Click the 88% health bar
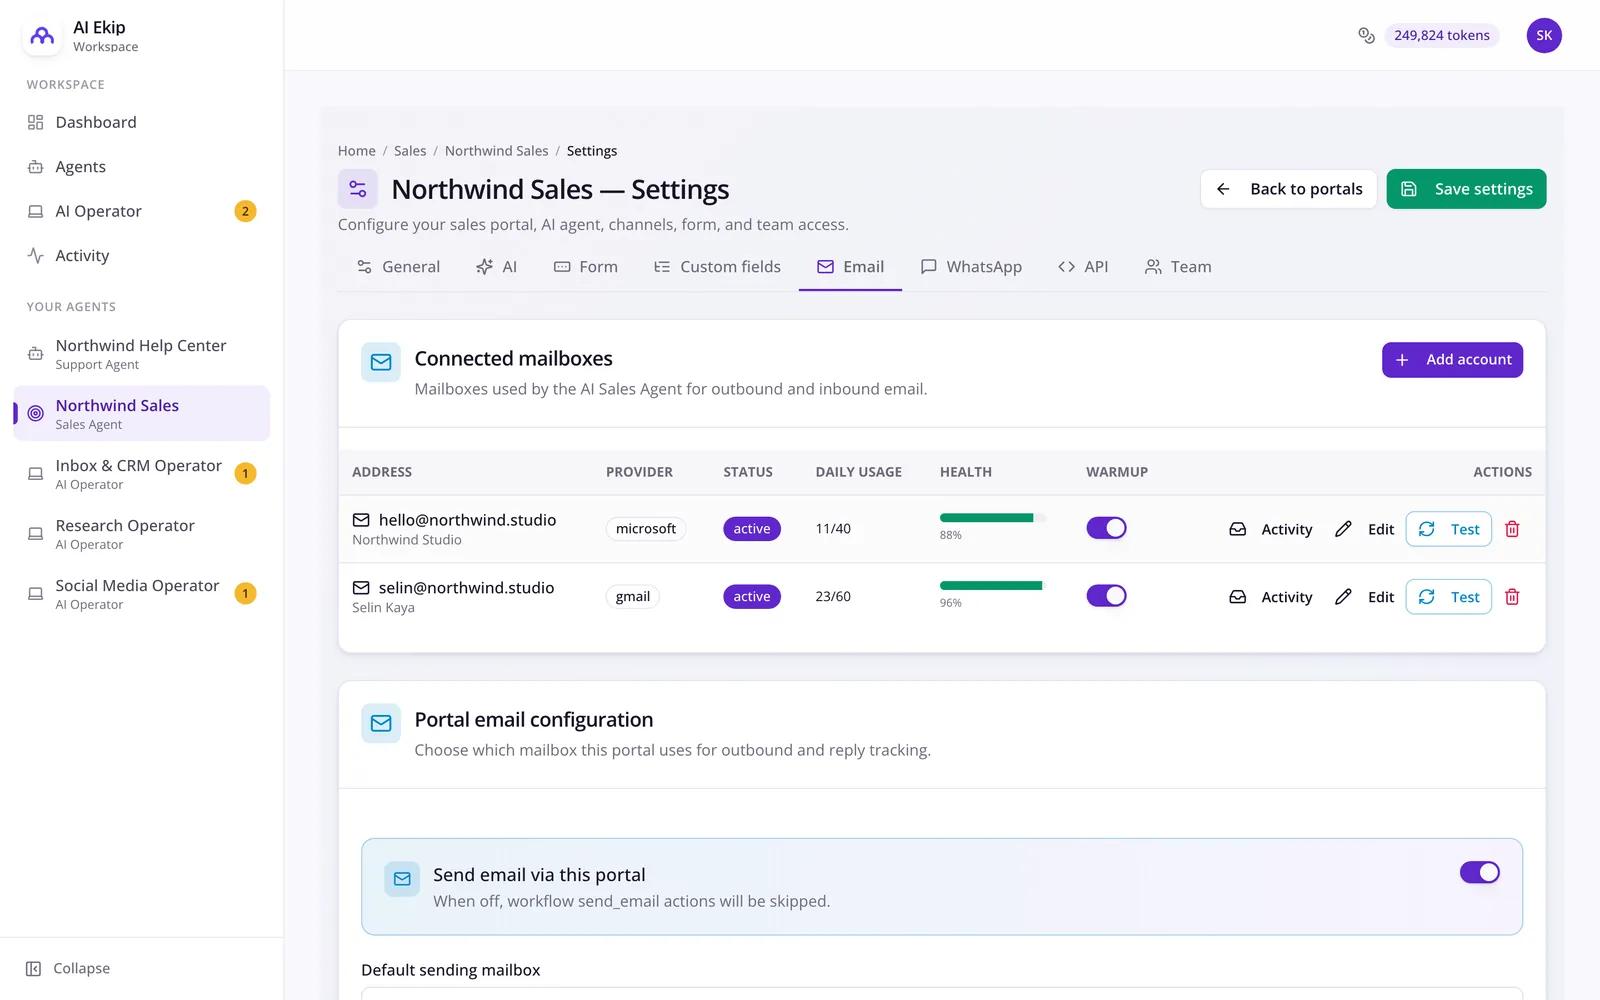The image size is (1600, 1000). 993,518
